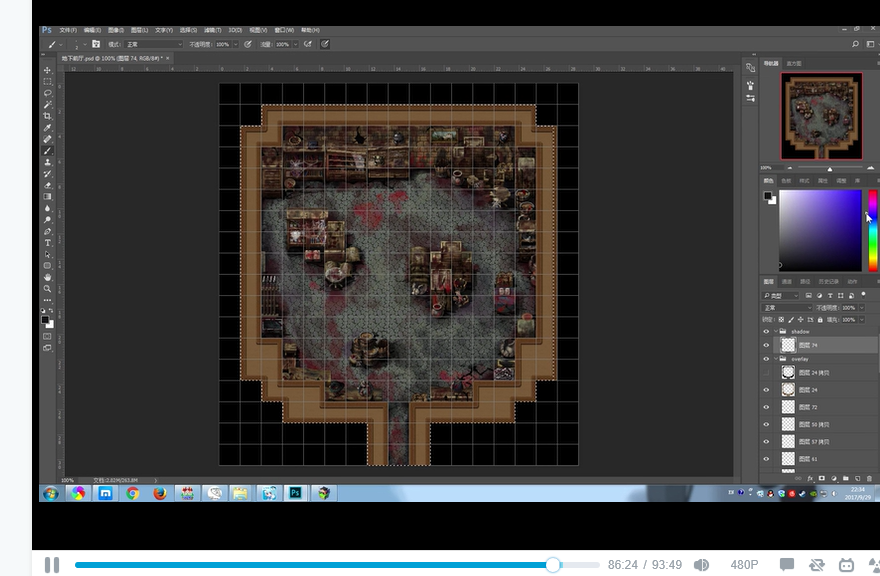Select the Horizontal Type tool
This screenshot has width=880, height=576.
pyautogui.click(x=48, y=243)
